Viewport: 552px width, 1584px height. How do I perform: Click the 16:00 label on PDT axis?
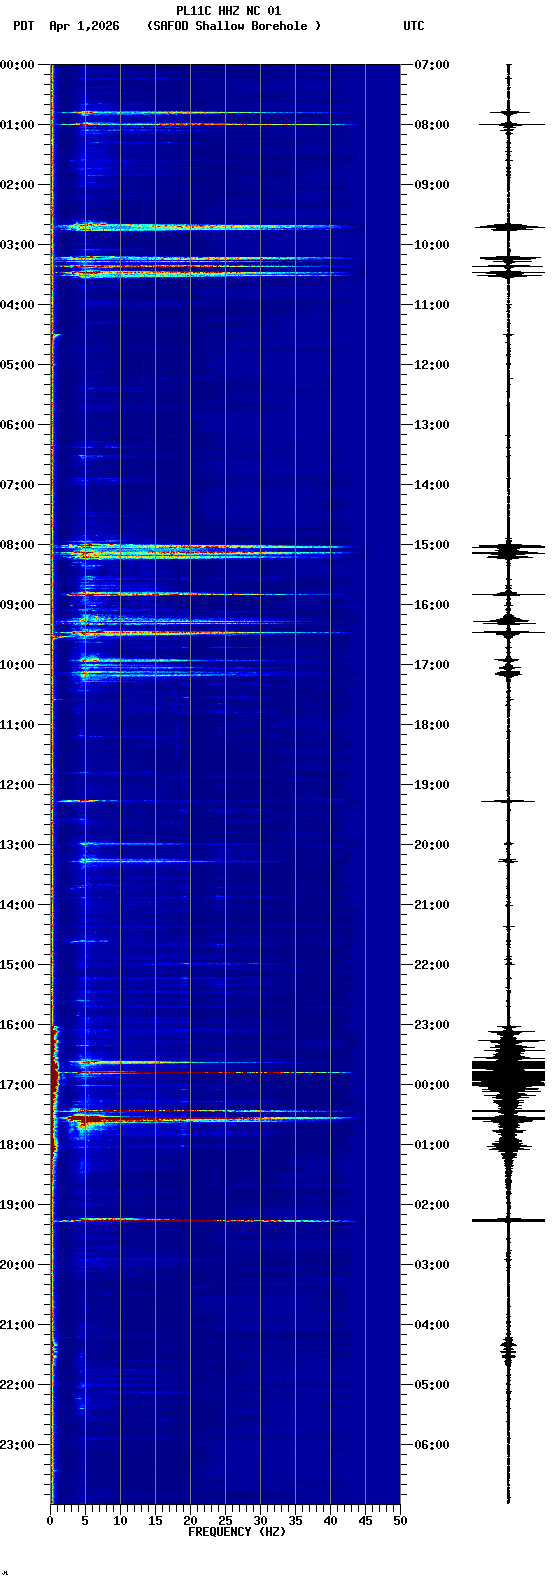coord(17,1025)
